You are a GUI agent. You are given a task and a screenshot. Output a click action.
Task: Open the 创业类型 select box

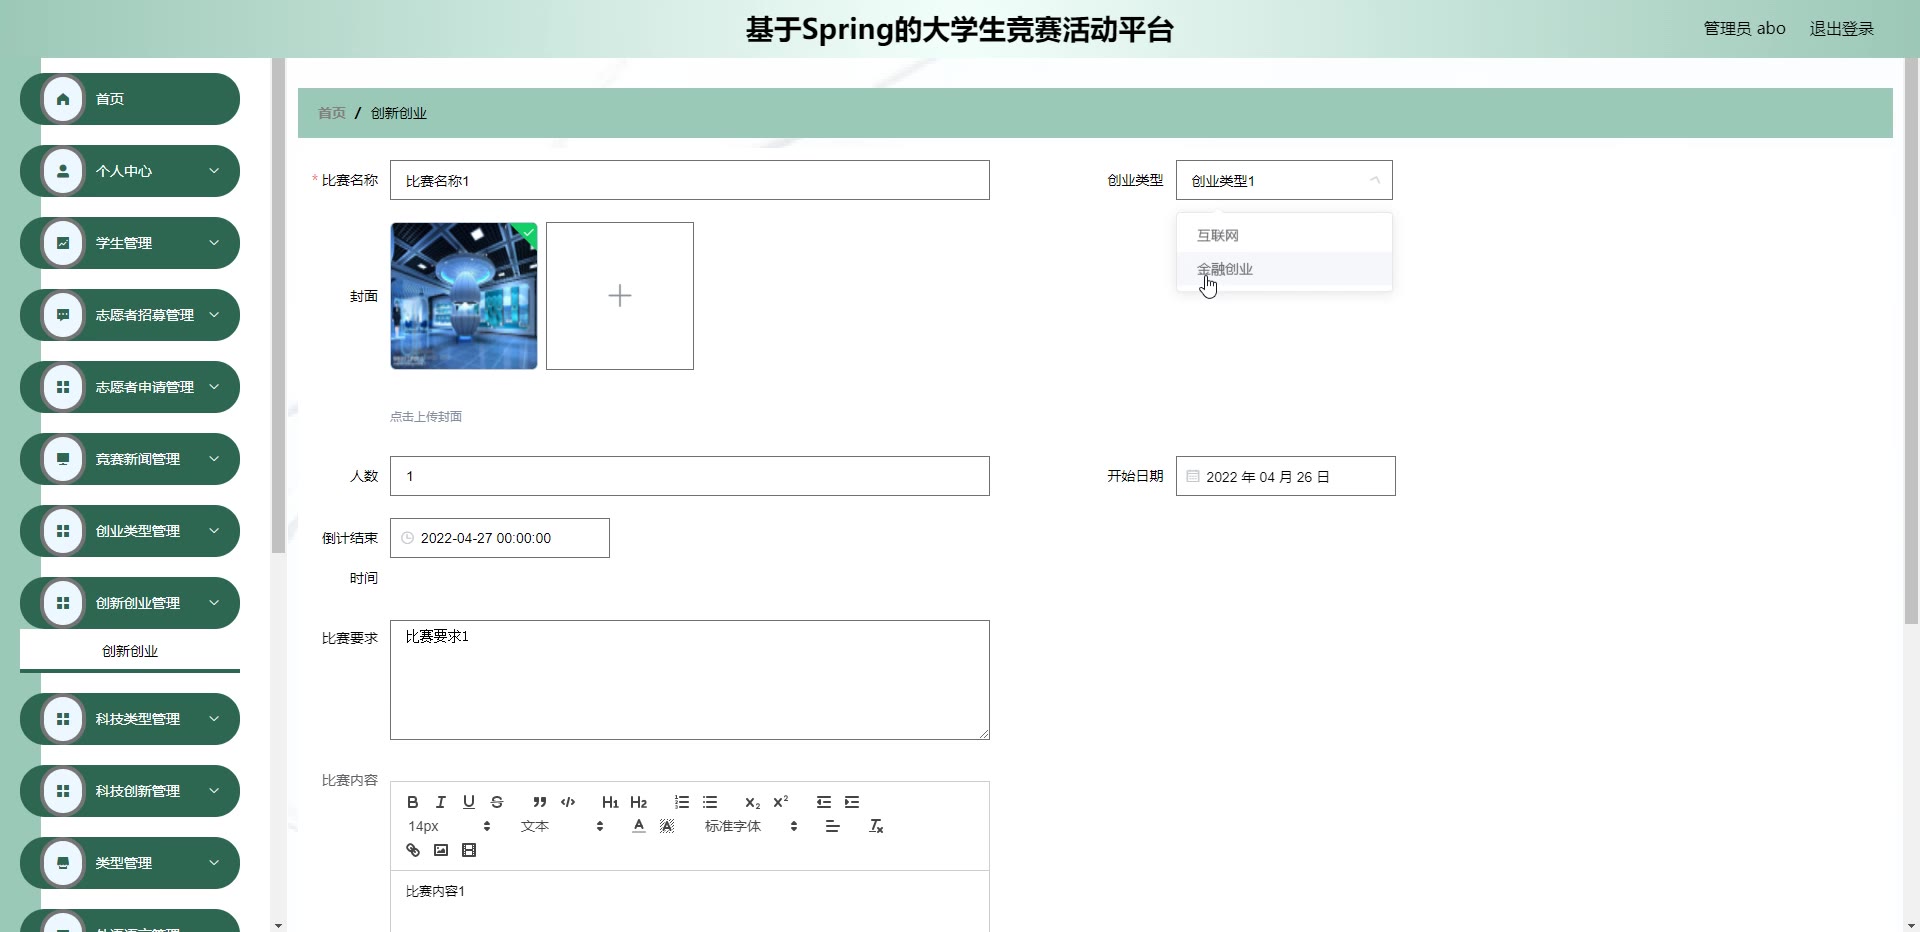coord(1284,180)
